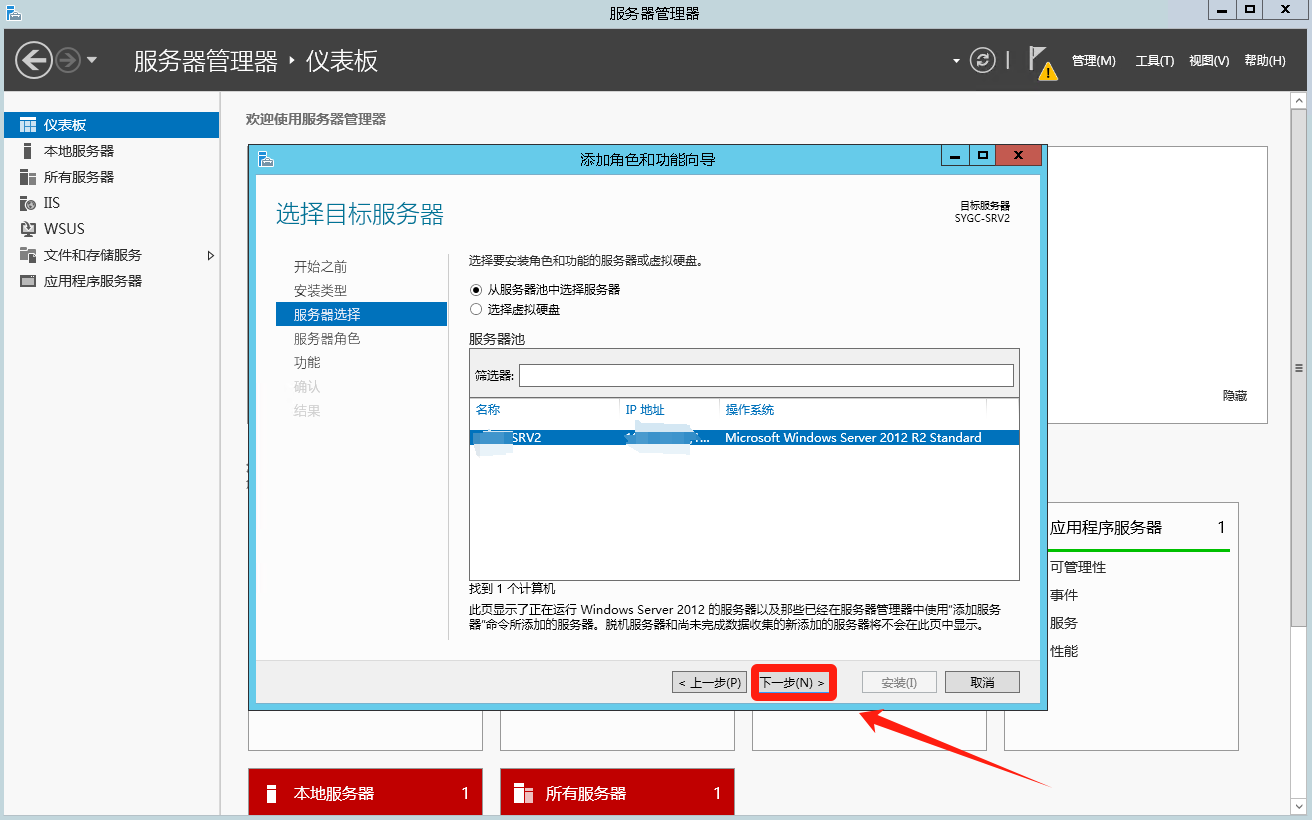Choose the select virtual hard disk option
Viewport: 1312px width, 820px height.
pyautogui.click(x=476, y=310)
